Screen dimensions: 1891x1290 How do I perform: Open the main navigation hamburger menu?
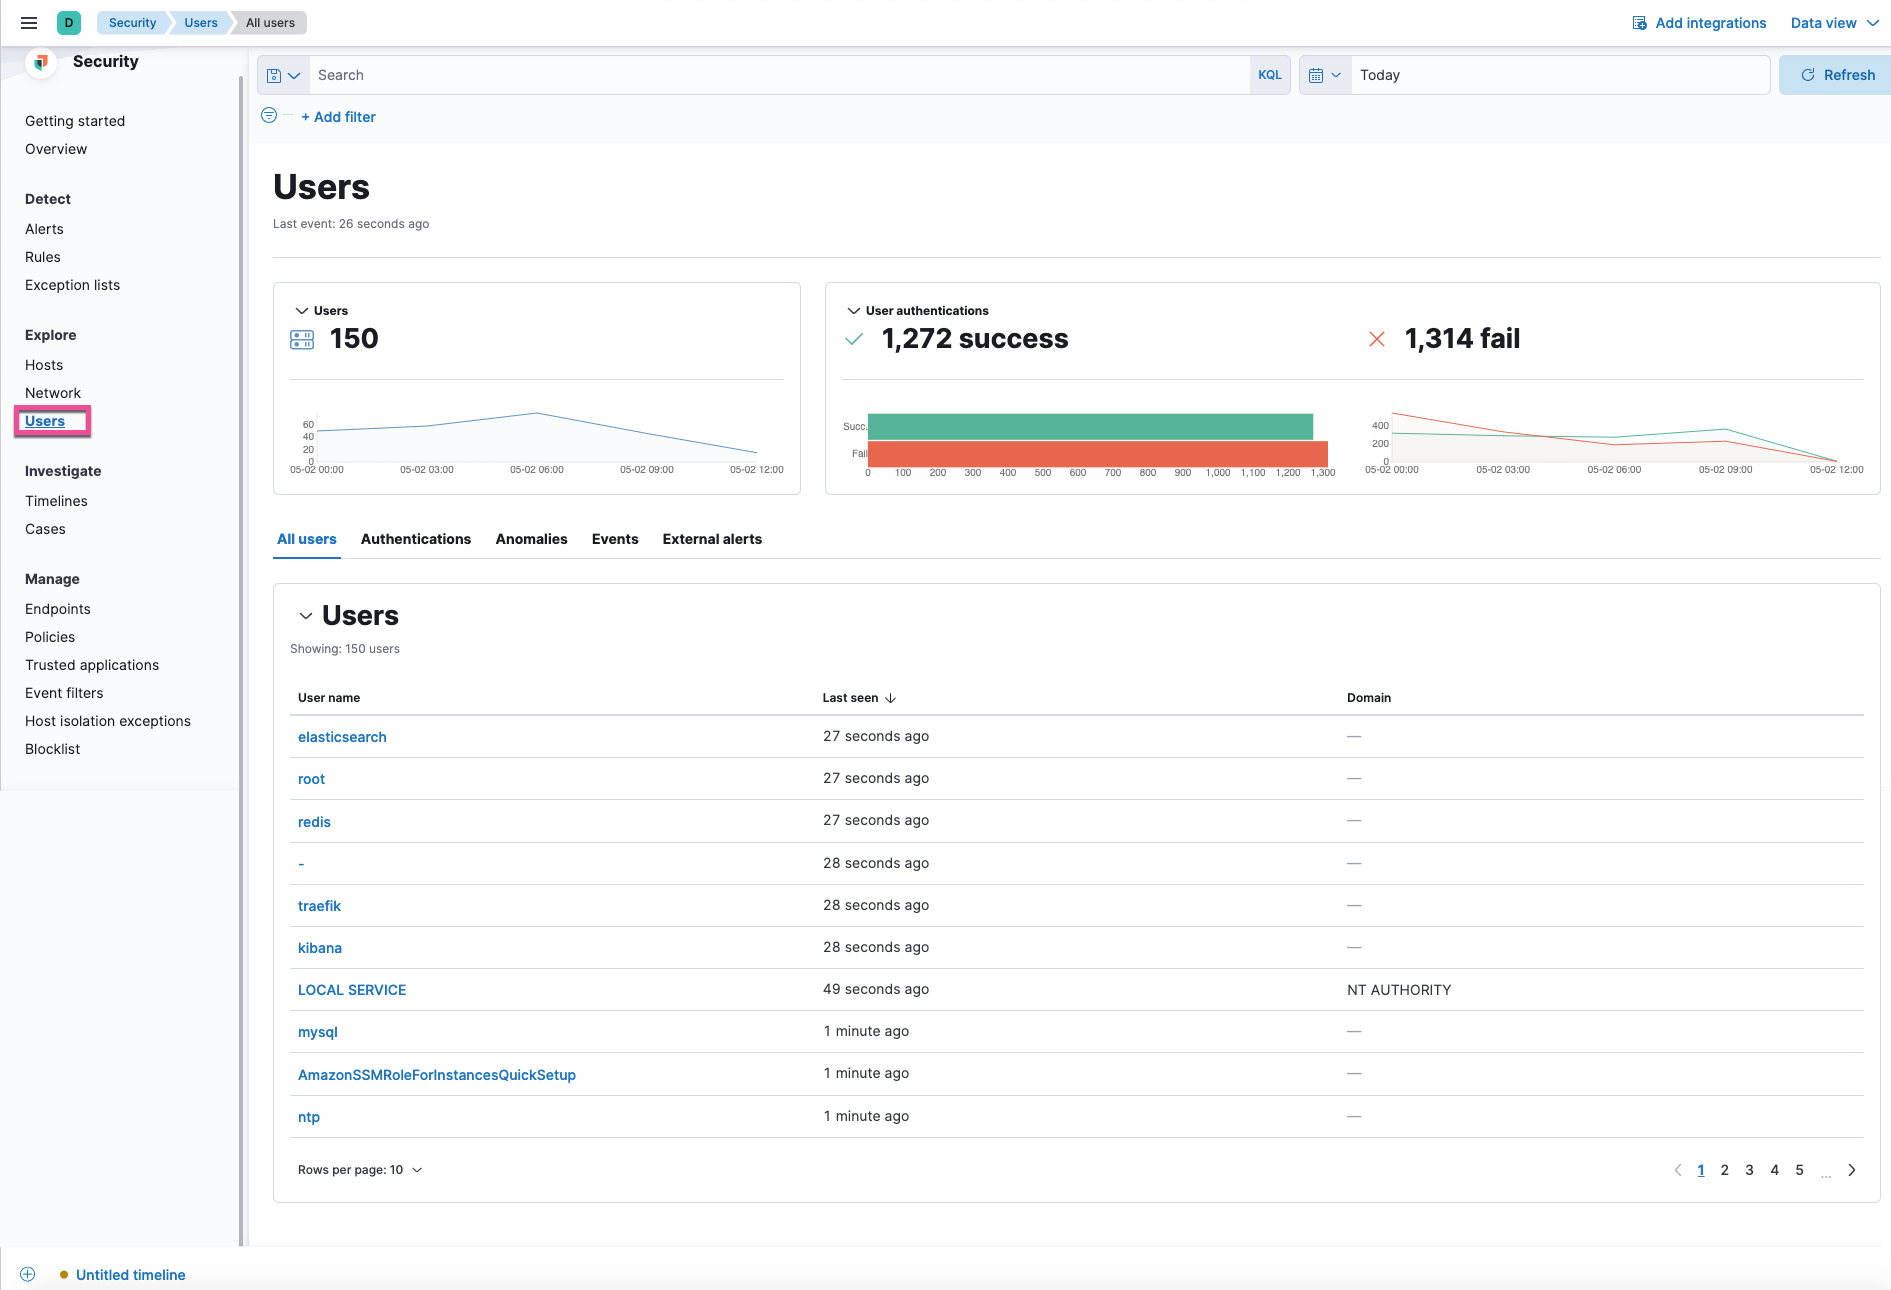pyautogui.click(x=28, y=22)
